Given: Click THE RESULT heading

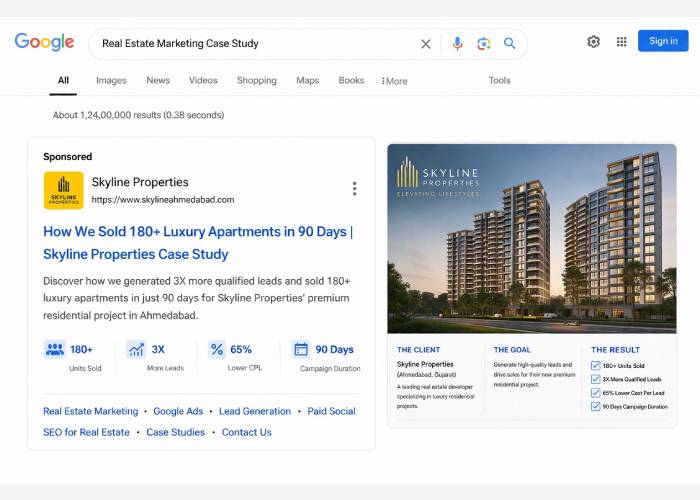Looking at the screenshot, I should tap(615, 350).
